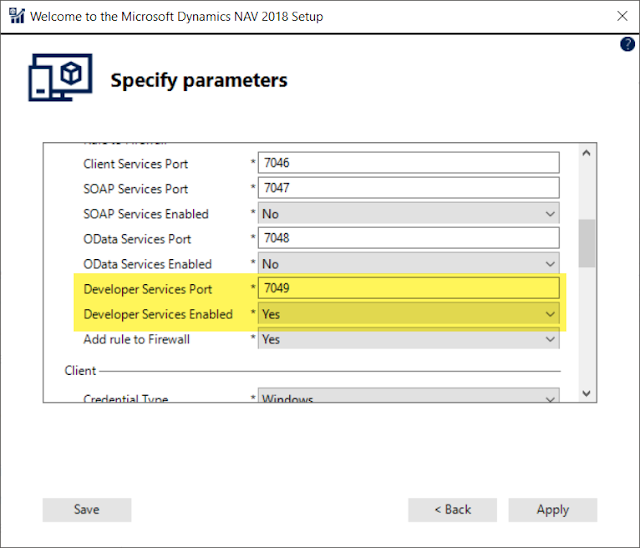Click the vertical scrollbar thumb

pyautogui.click(x=587, y=243)
